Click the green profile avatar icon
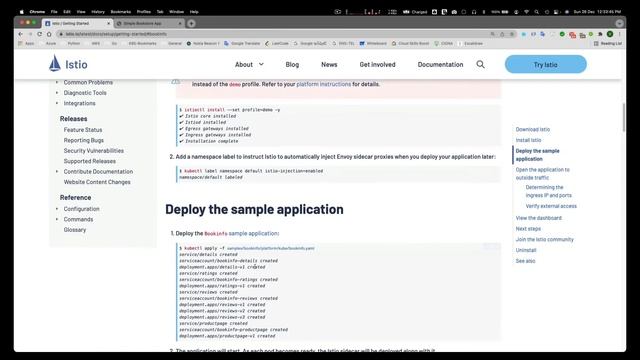The height and width of the screenshot is (360, 640). tap(610, 34)
